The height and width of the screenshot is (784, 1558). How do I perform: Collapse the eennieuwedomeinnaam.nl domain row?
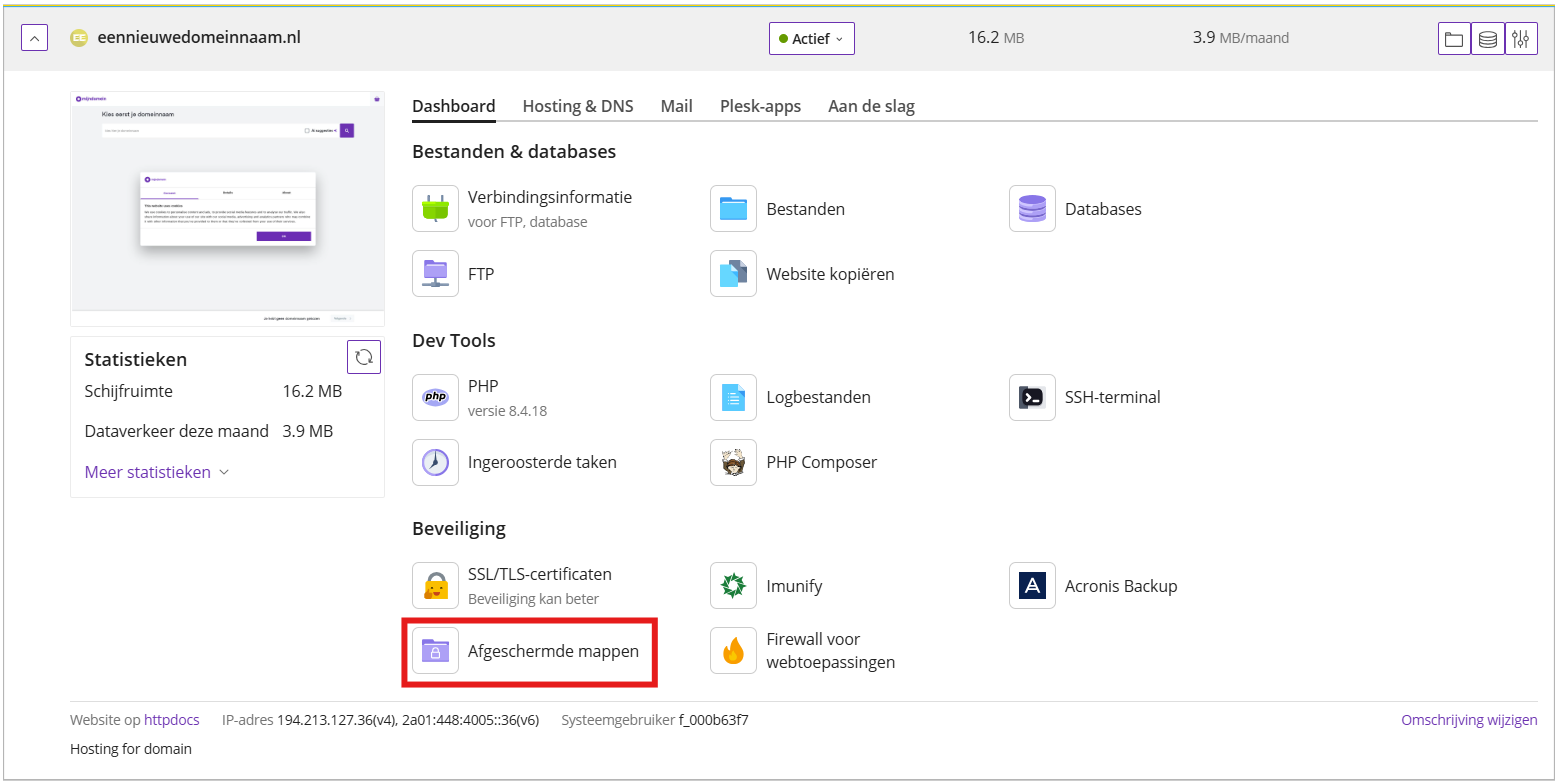[34, 38]
